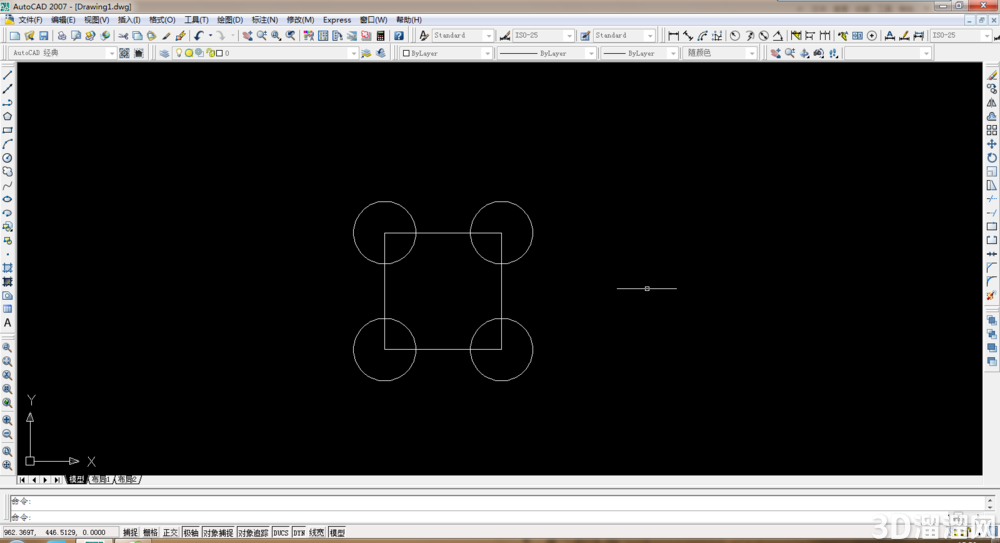
Task: Toggle the 正交 ortho mode button
Action: [170, 532]
